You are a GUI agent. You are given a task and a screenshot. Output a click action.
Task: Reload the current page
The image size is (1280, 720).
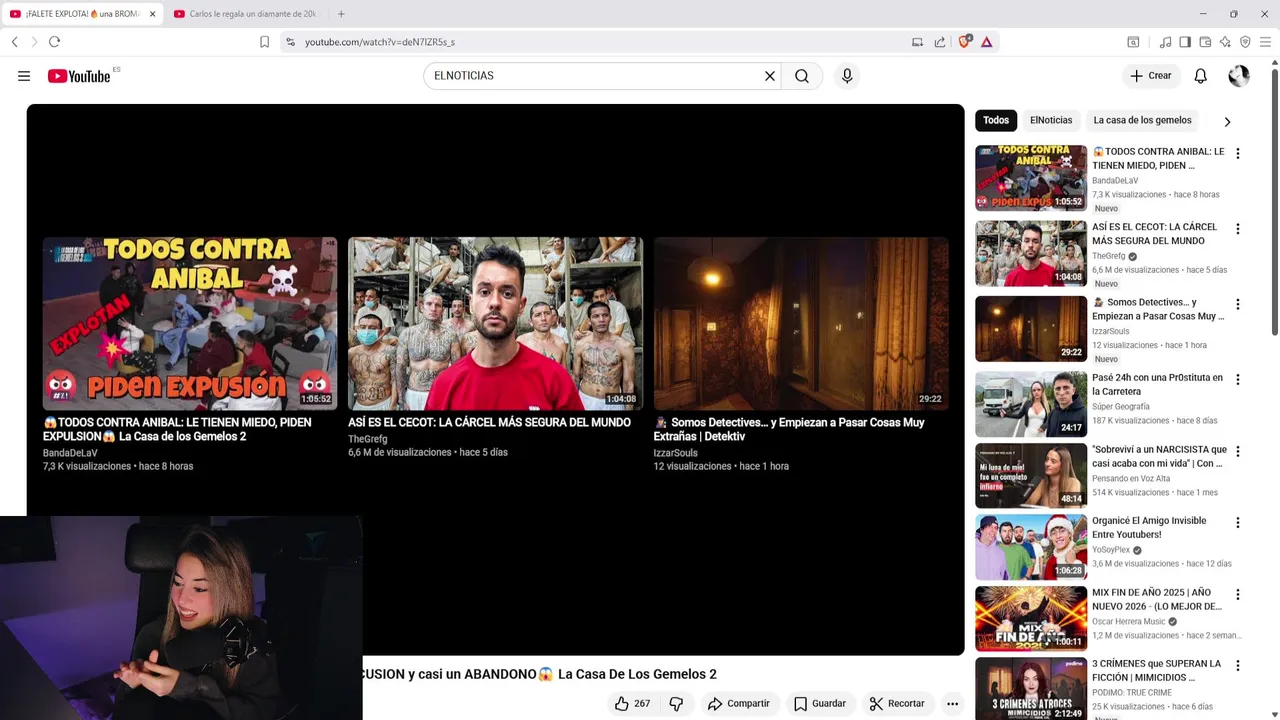55,42
